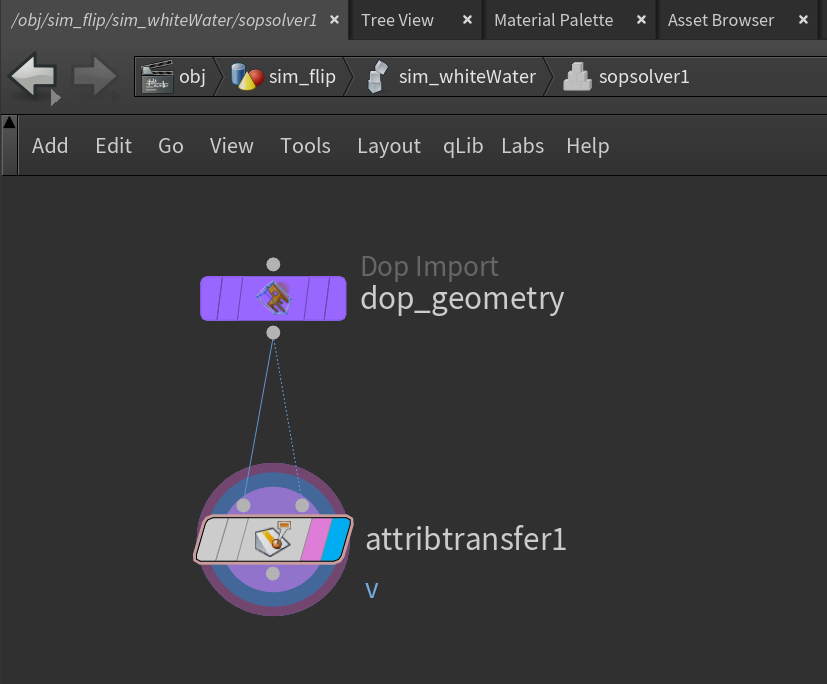This screenshot has height=684, width=827.
Task: Collapse the pane using the top-left triangle
Action: click(x=9, y=122)
